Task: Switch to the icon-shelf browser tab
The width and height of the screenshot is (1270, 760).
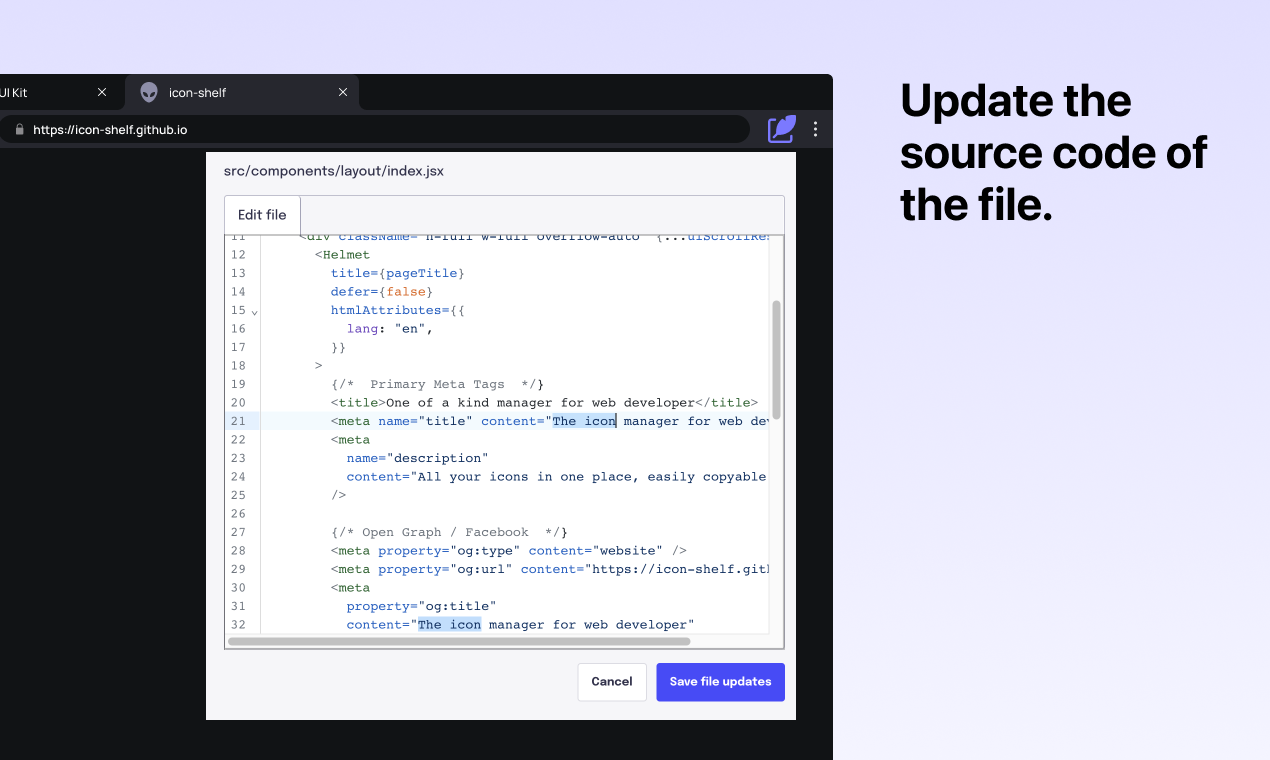Action: [x=242, y=92]
